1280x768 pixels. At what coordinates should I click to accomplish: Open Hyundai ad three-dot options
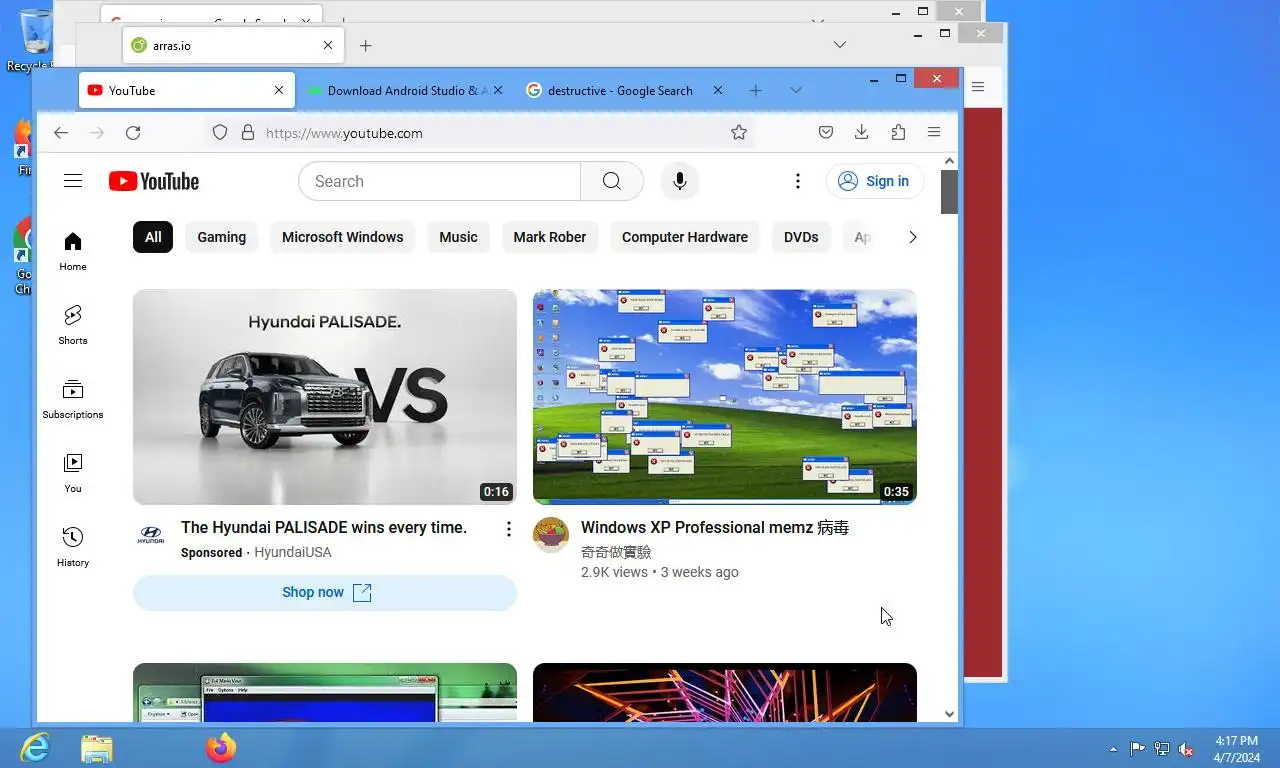coord(508,529)
